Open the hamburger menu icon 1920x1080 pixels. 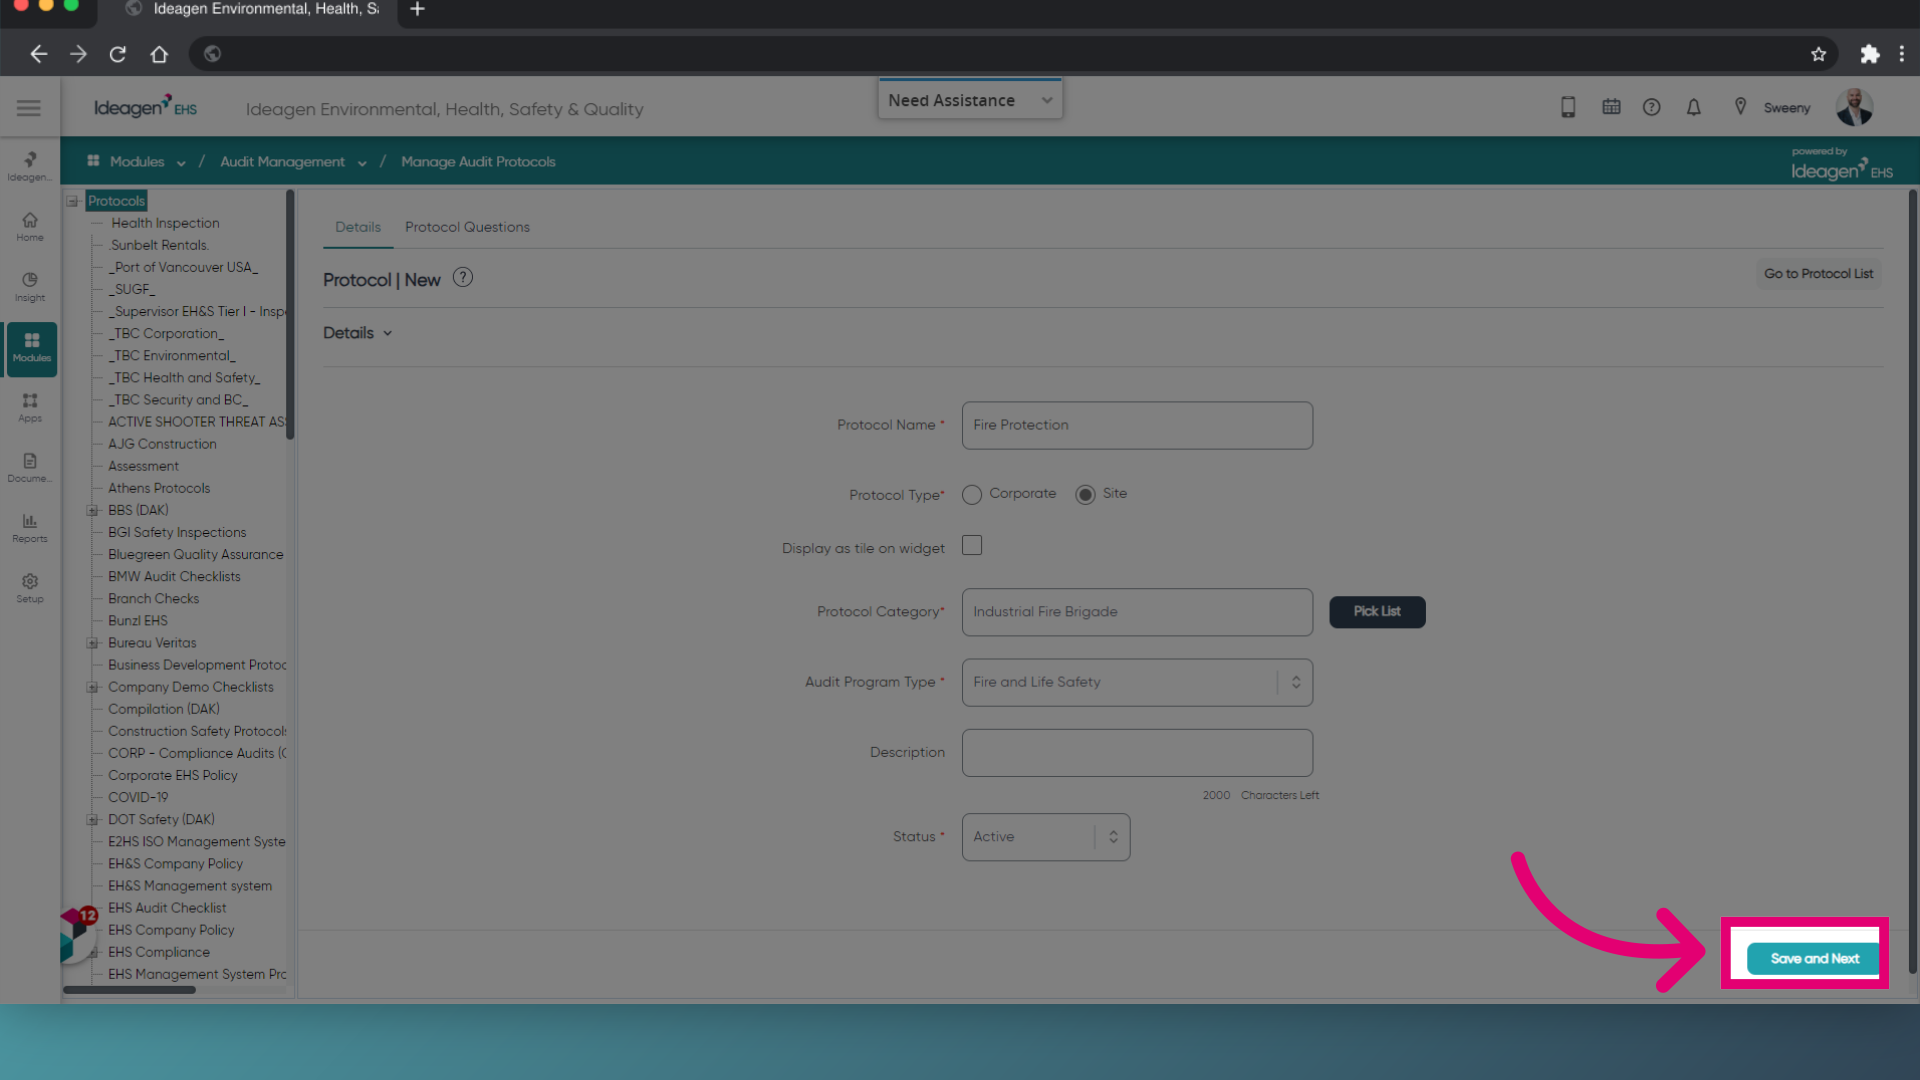pos(29,108)
